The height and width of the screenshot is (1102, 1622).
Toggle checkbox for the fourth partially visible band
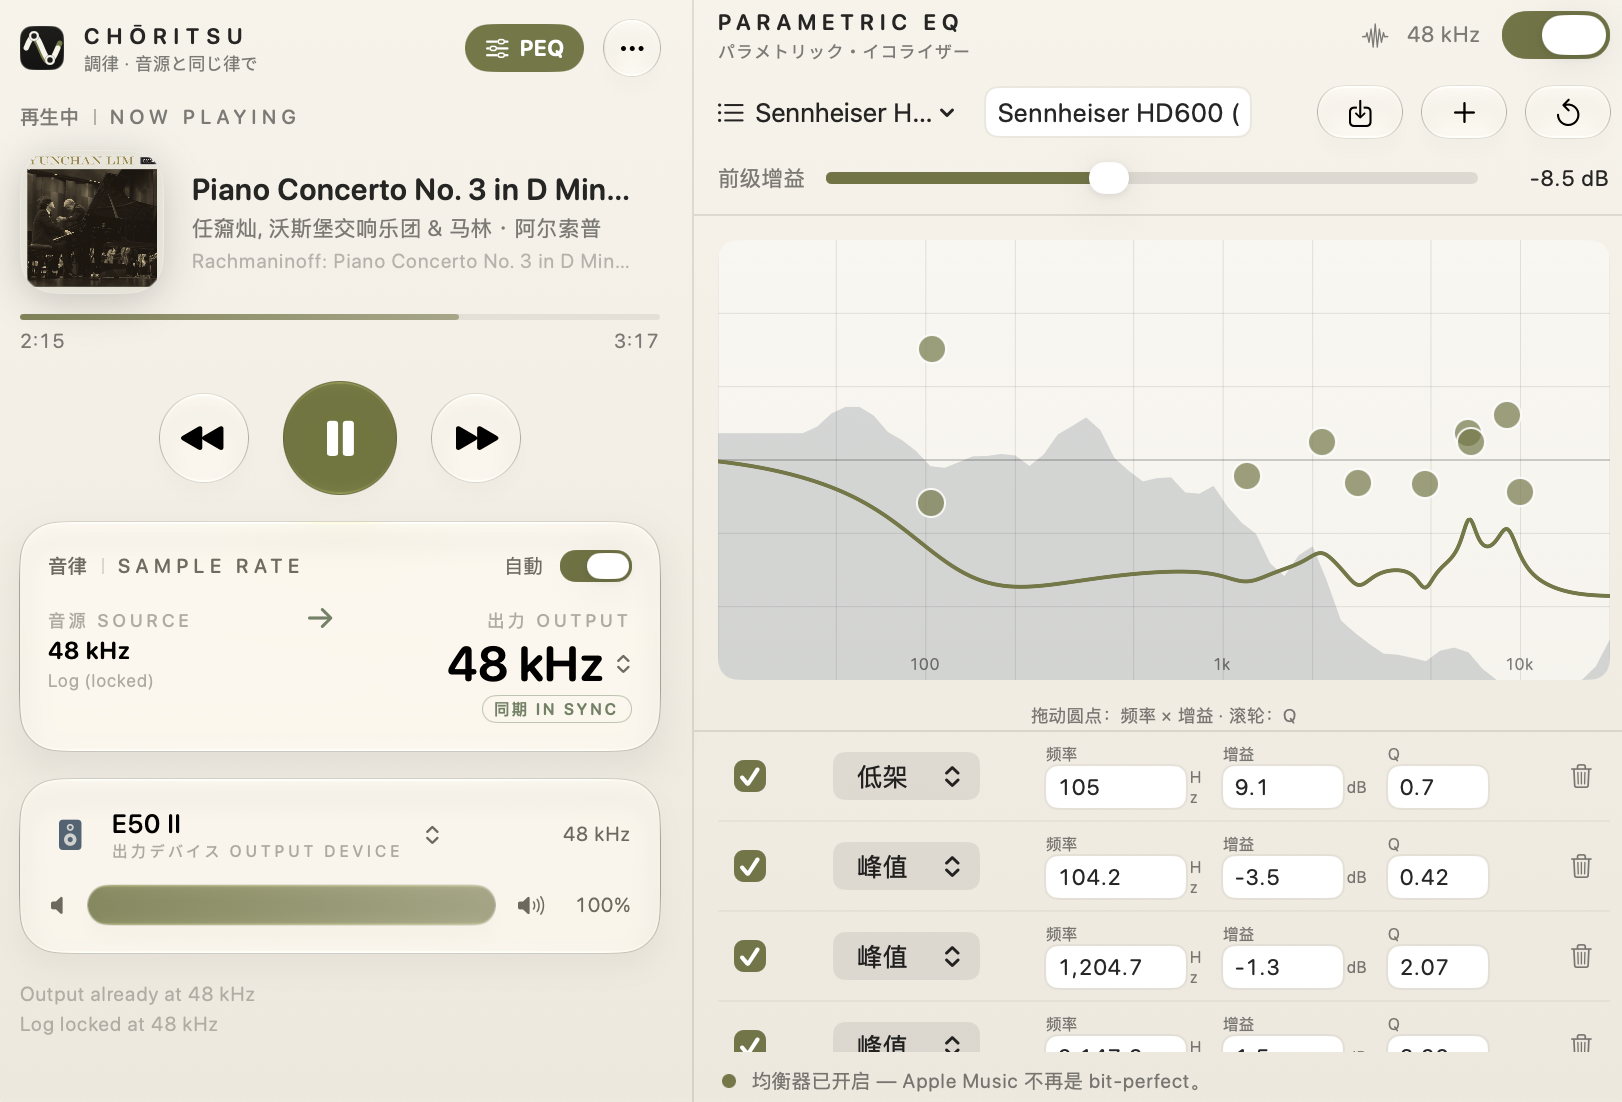tap(750, 1041)
